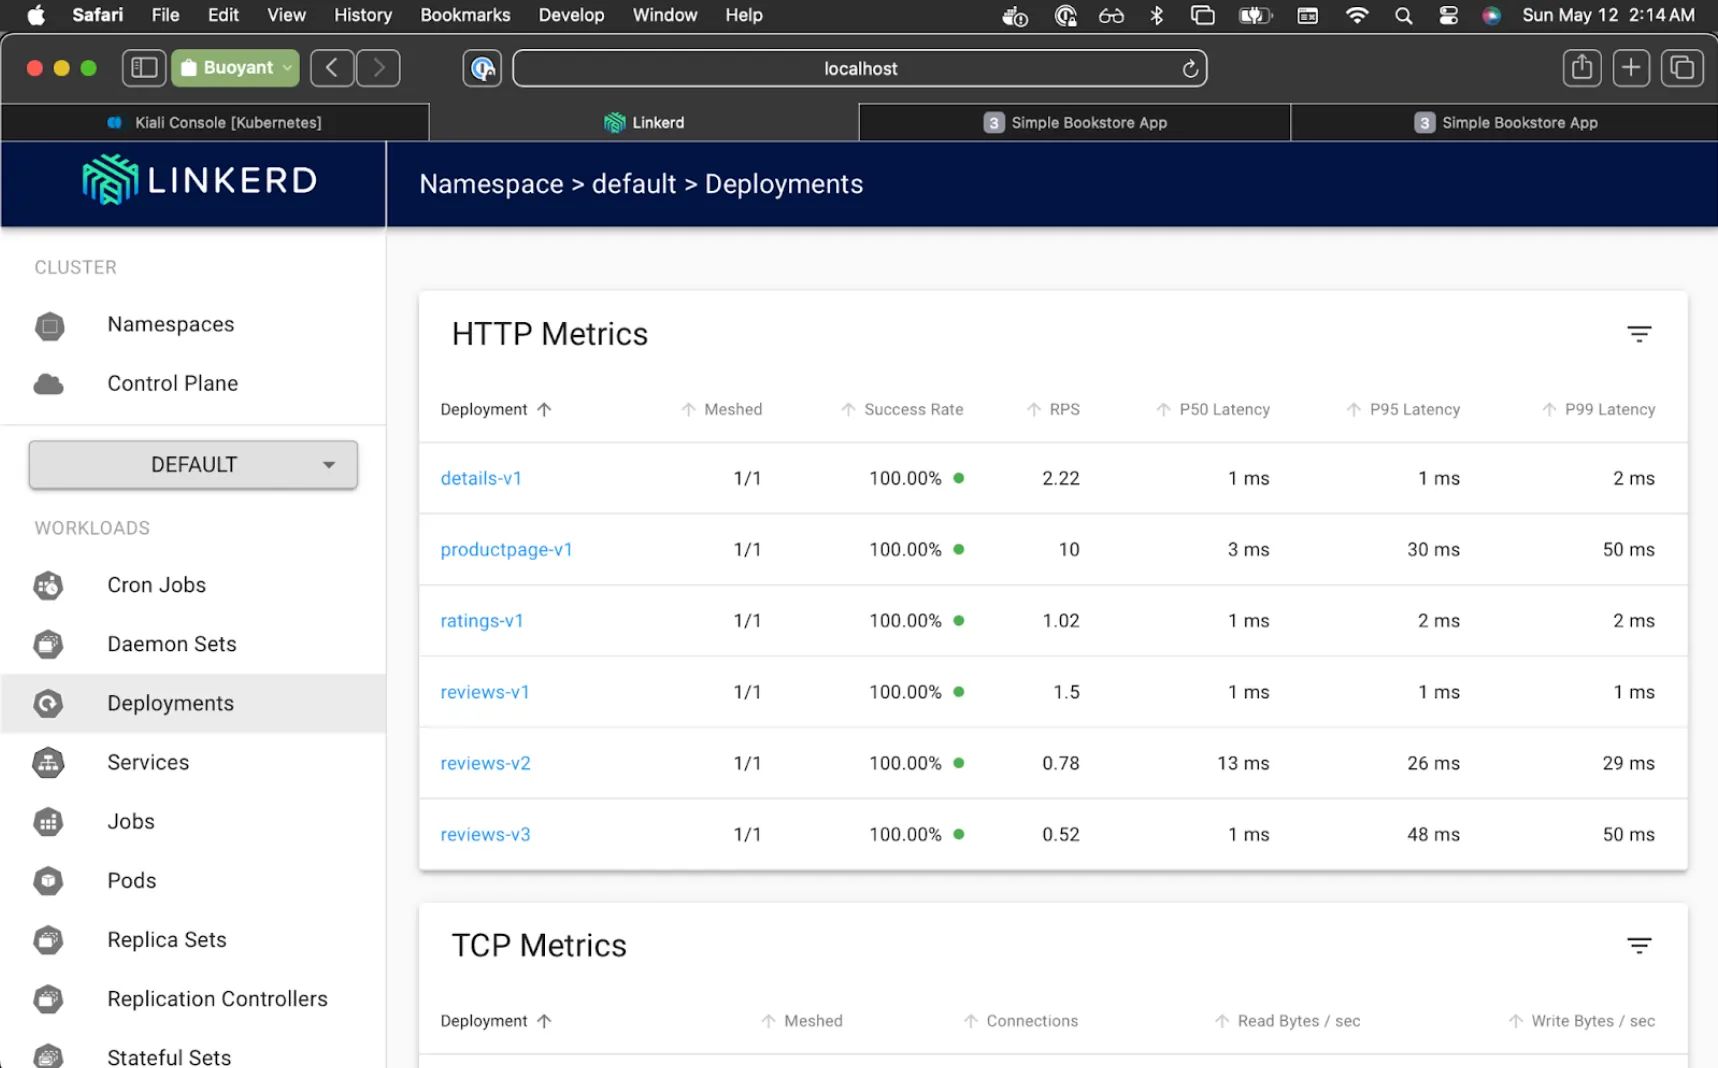1718x1068 pixels.
Task: Click the Daemon Sets sidebar icon
Action: 49,645
